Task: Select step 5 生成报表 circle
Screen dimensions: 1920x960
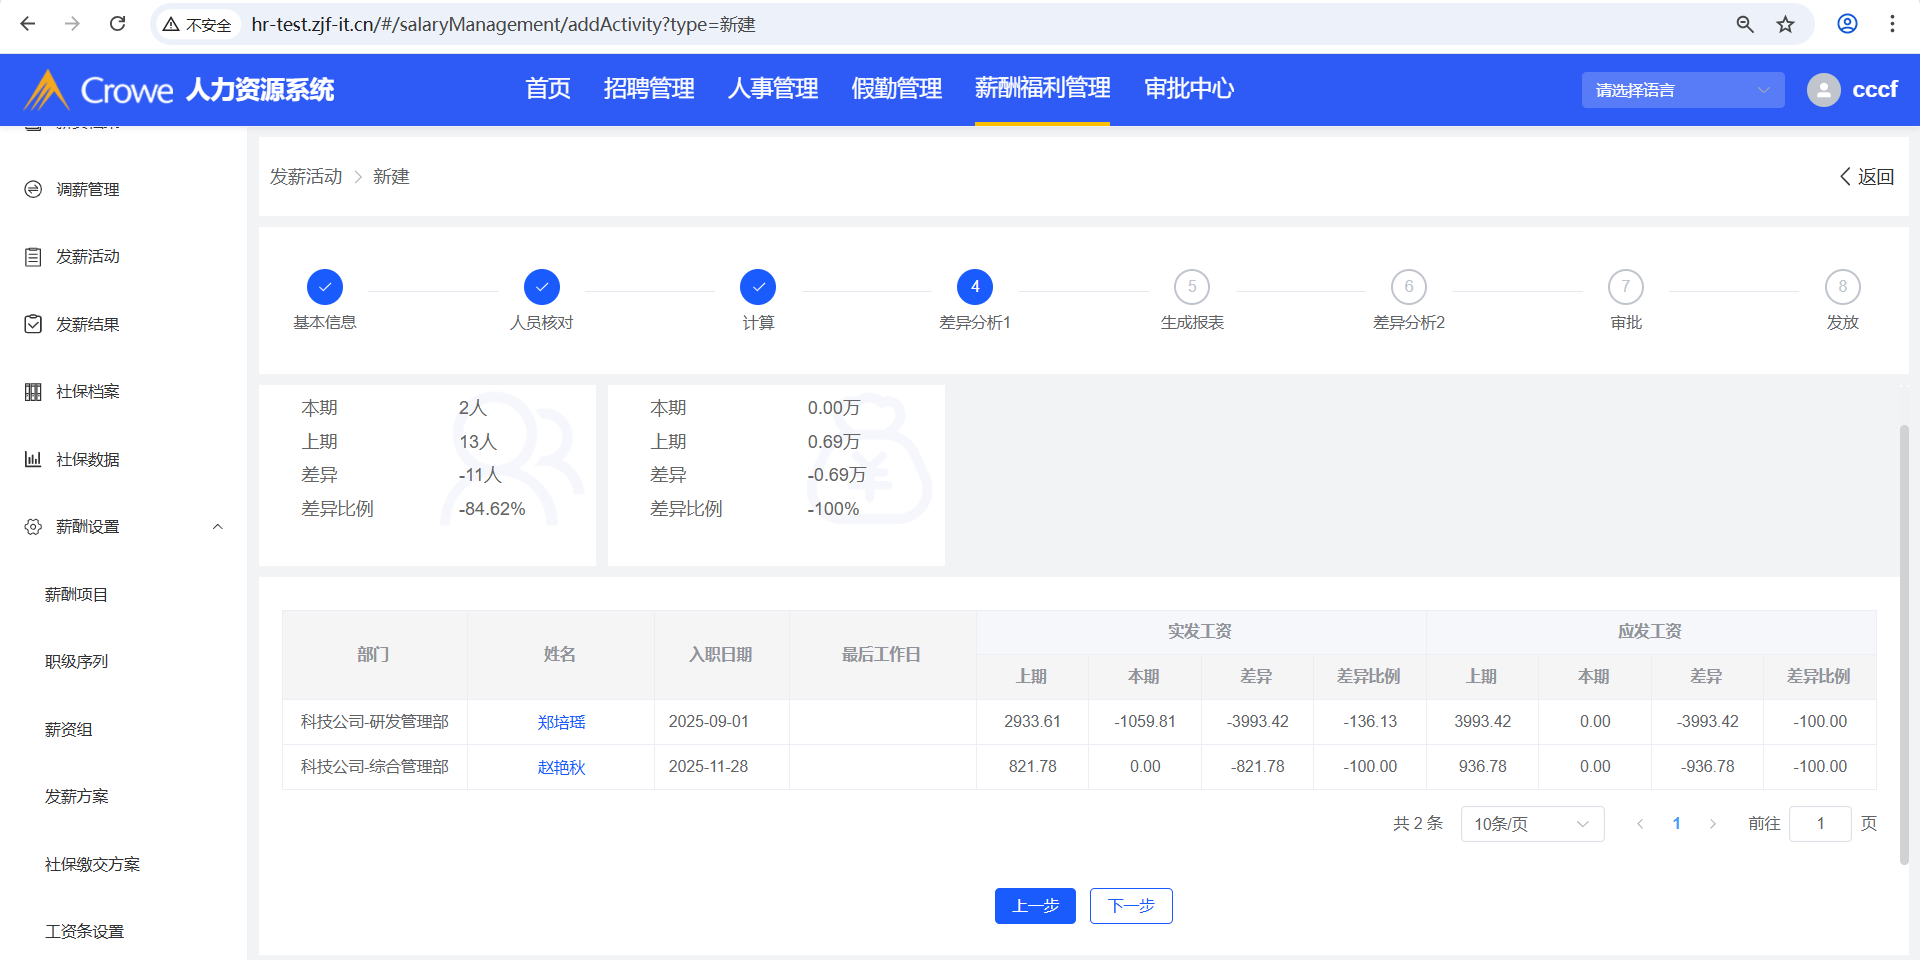Action: click(x=1191, y=287)
